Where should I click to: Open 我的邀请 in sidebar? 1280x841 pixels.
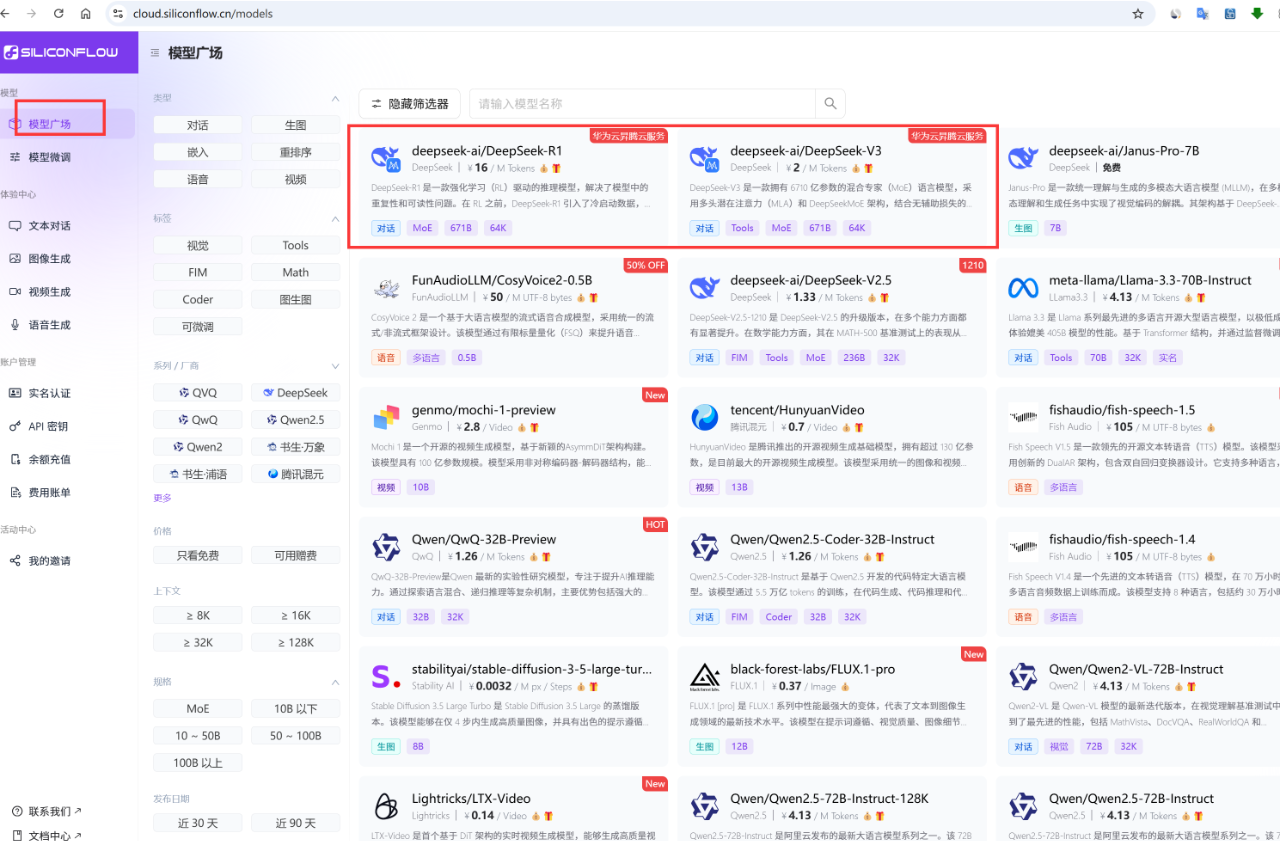[x=67, y=561]
